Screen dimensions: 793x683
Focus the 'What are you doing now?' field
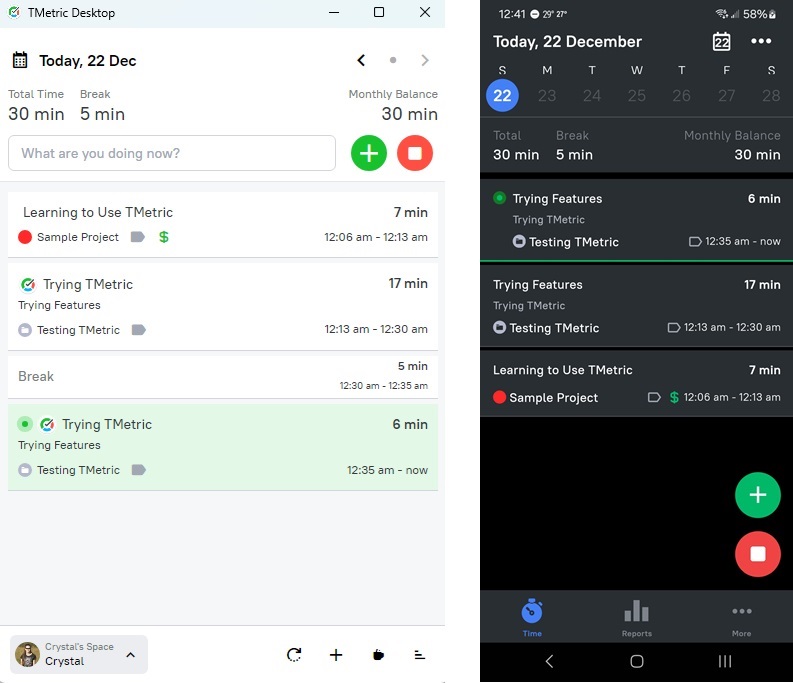point(171,153)
